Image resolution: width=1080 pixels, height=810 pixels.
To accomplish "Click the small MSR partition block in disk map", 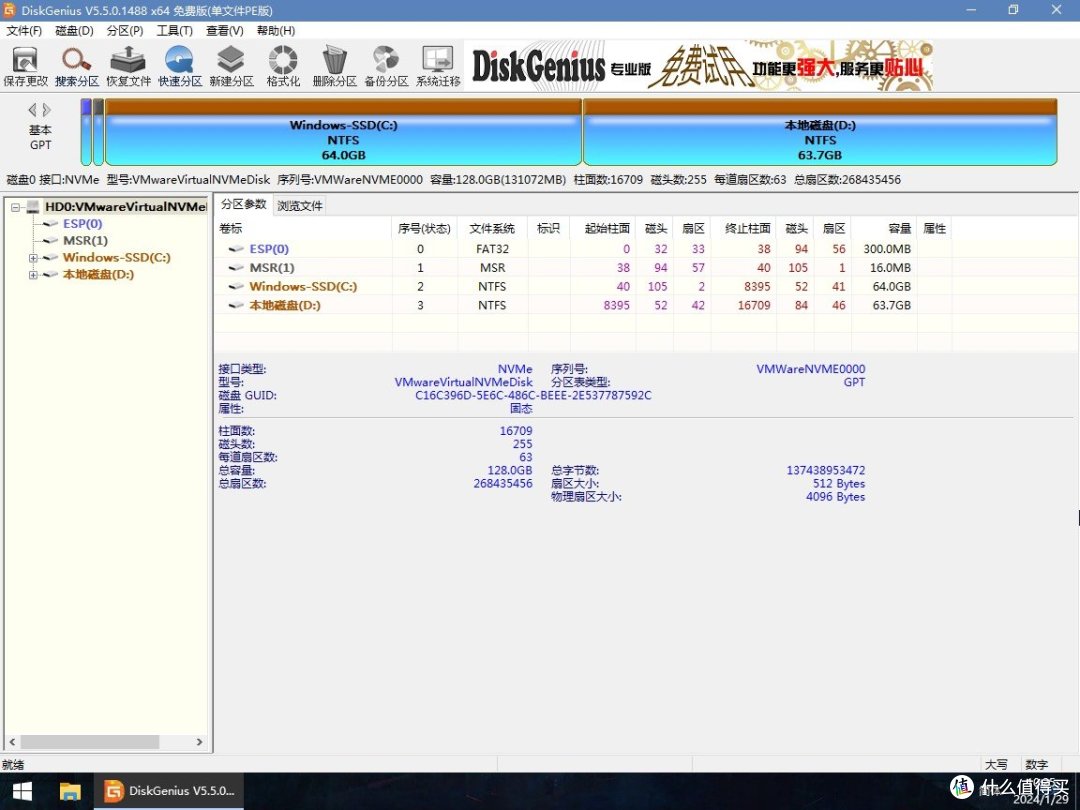I will point(98,132).
